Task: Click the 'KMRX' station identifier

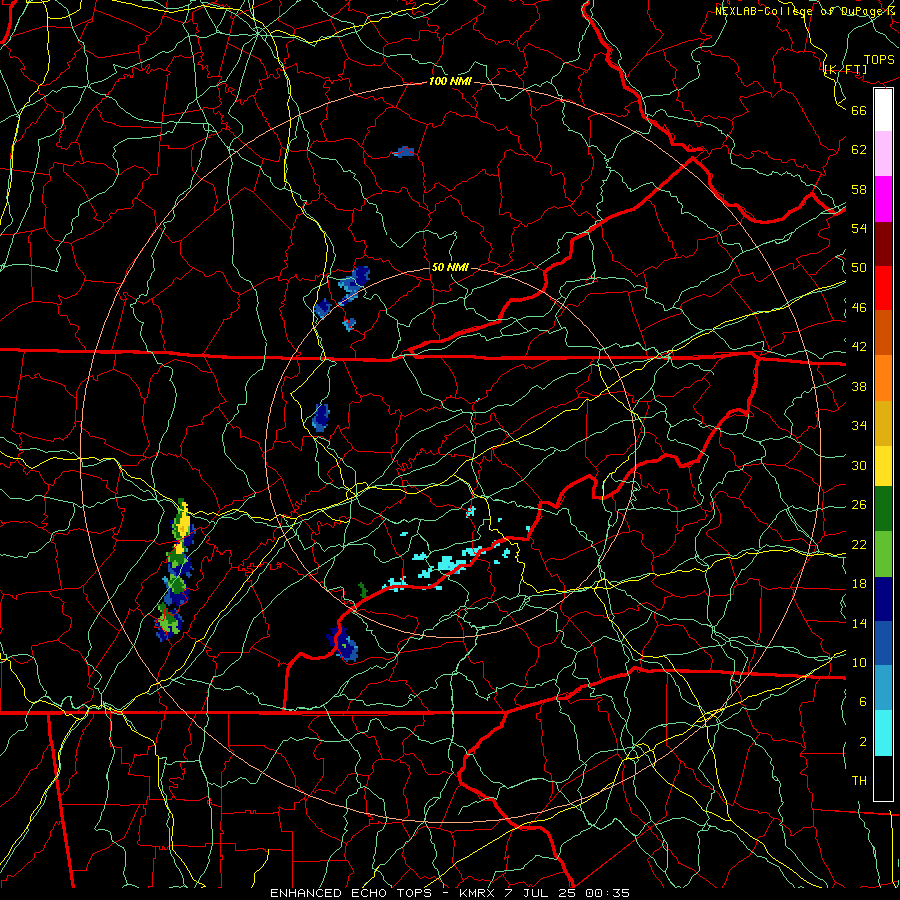Action: [x=478, y=893]
